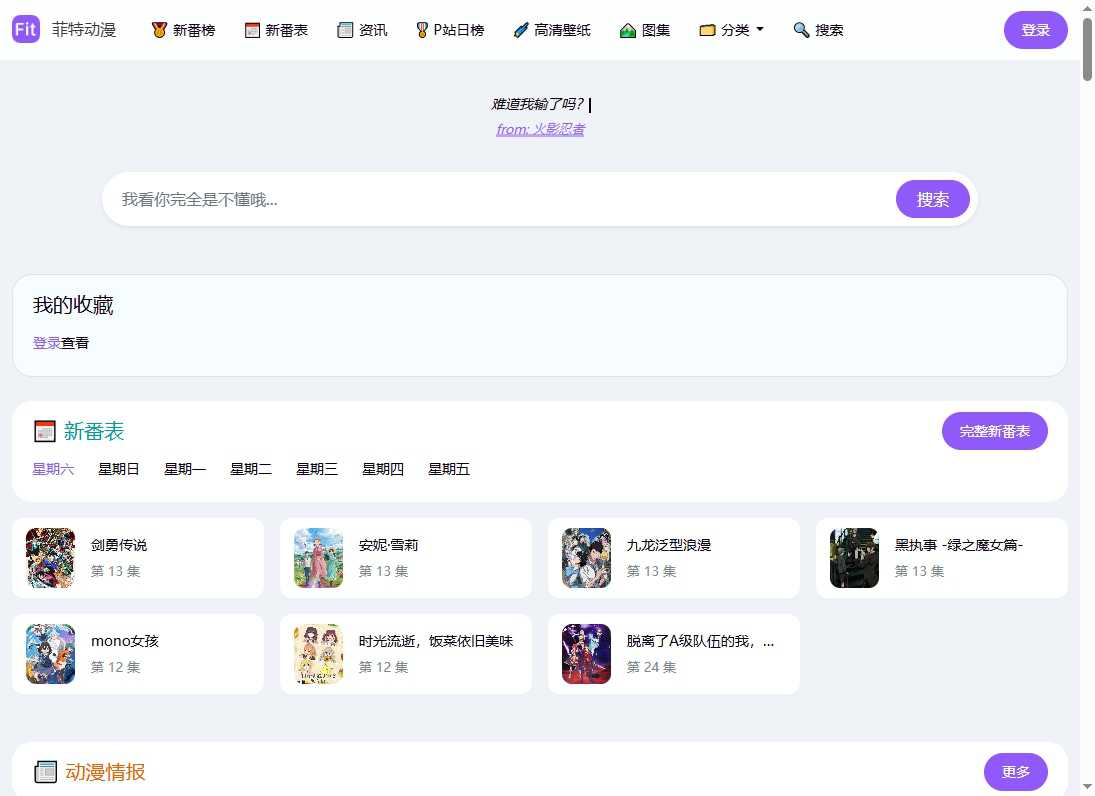The image size is (1095, 796).
Task: Click the 新番表 calendar icon in navbar
Action: point(252,30)
